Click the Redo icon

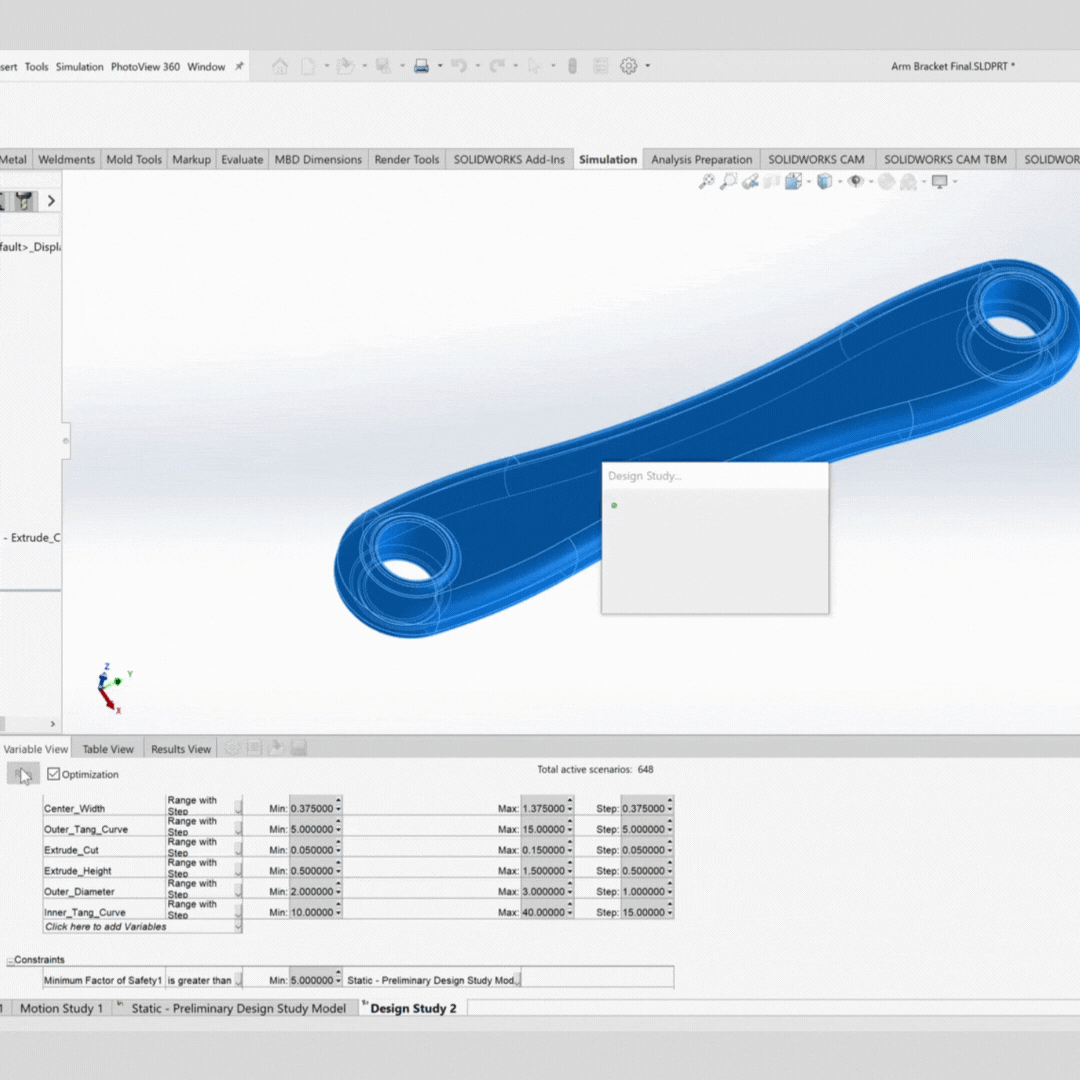(497, 66)
